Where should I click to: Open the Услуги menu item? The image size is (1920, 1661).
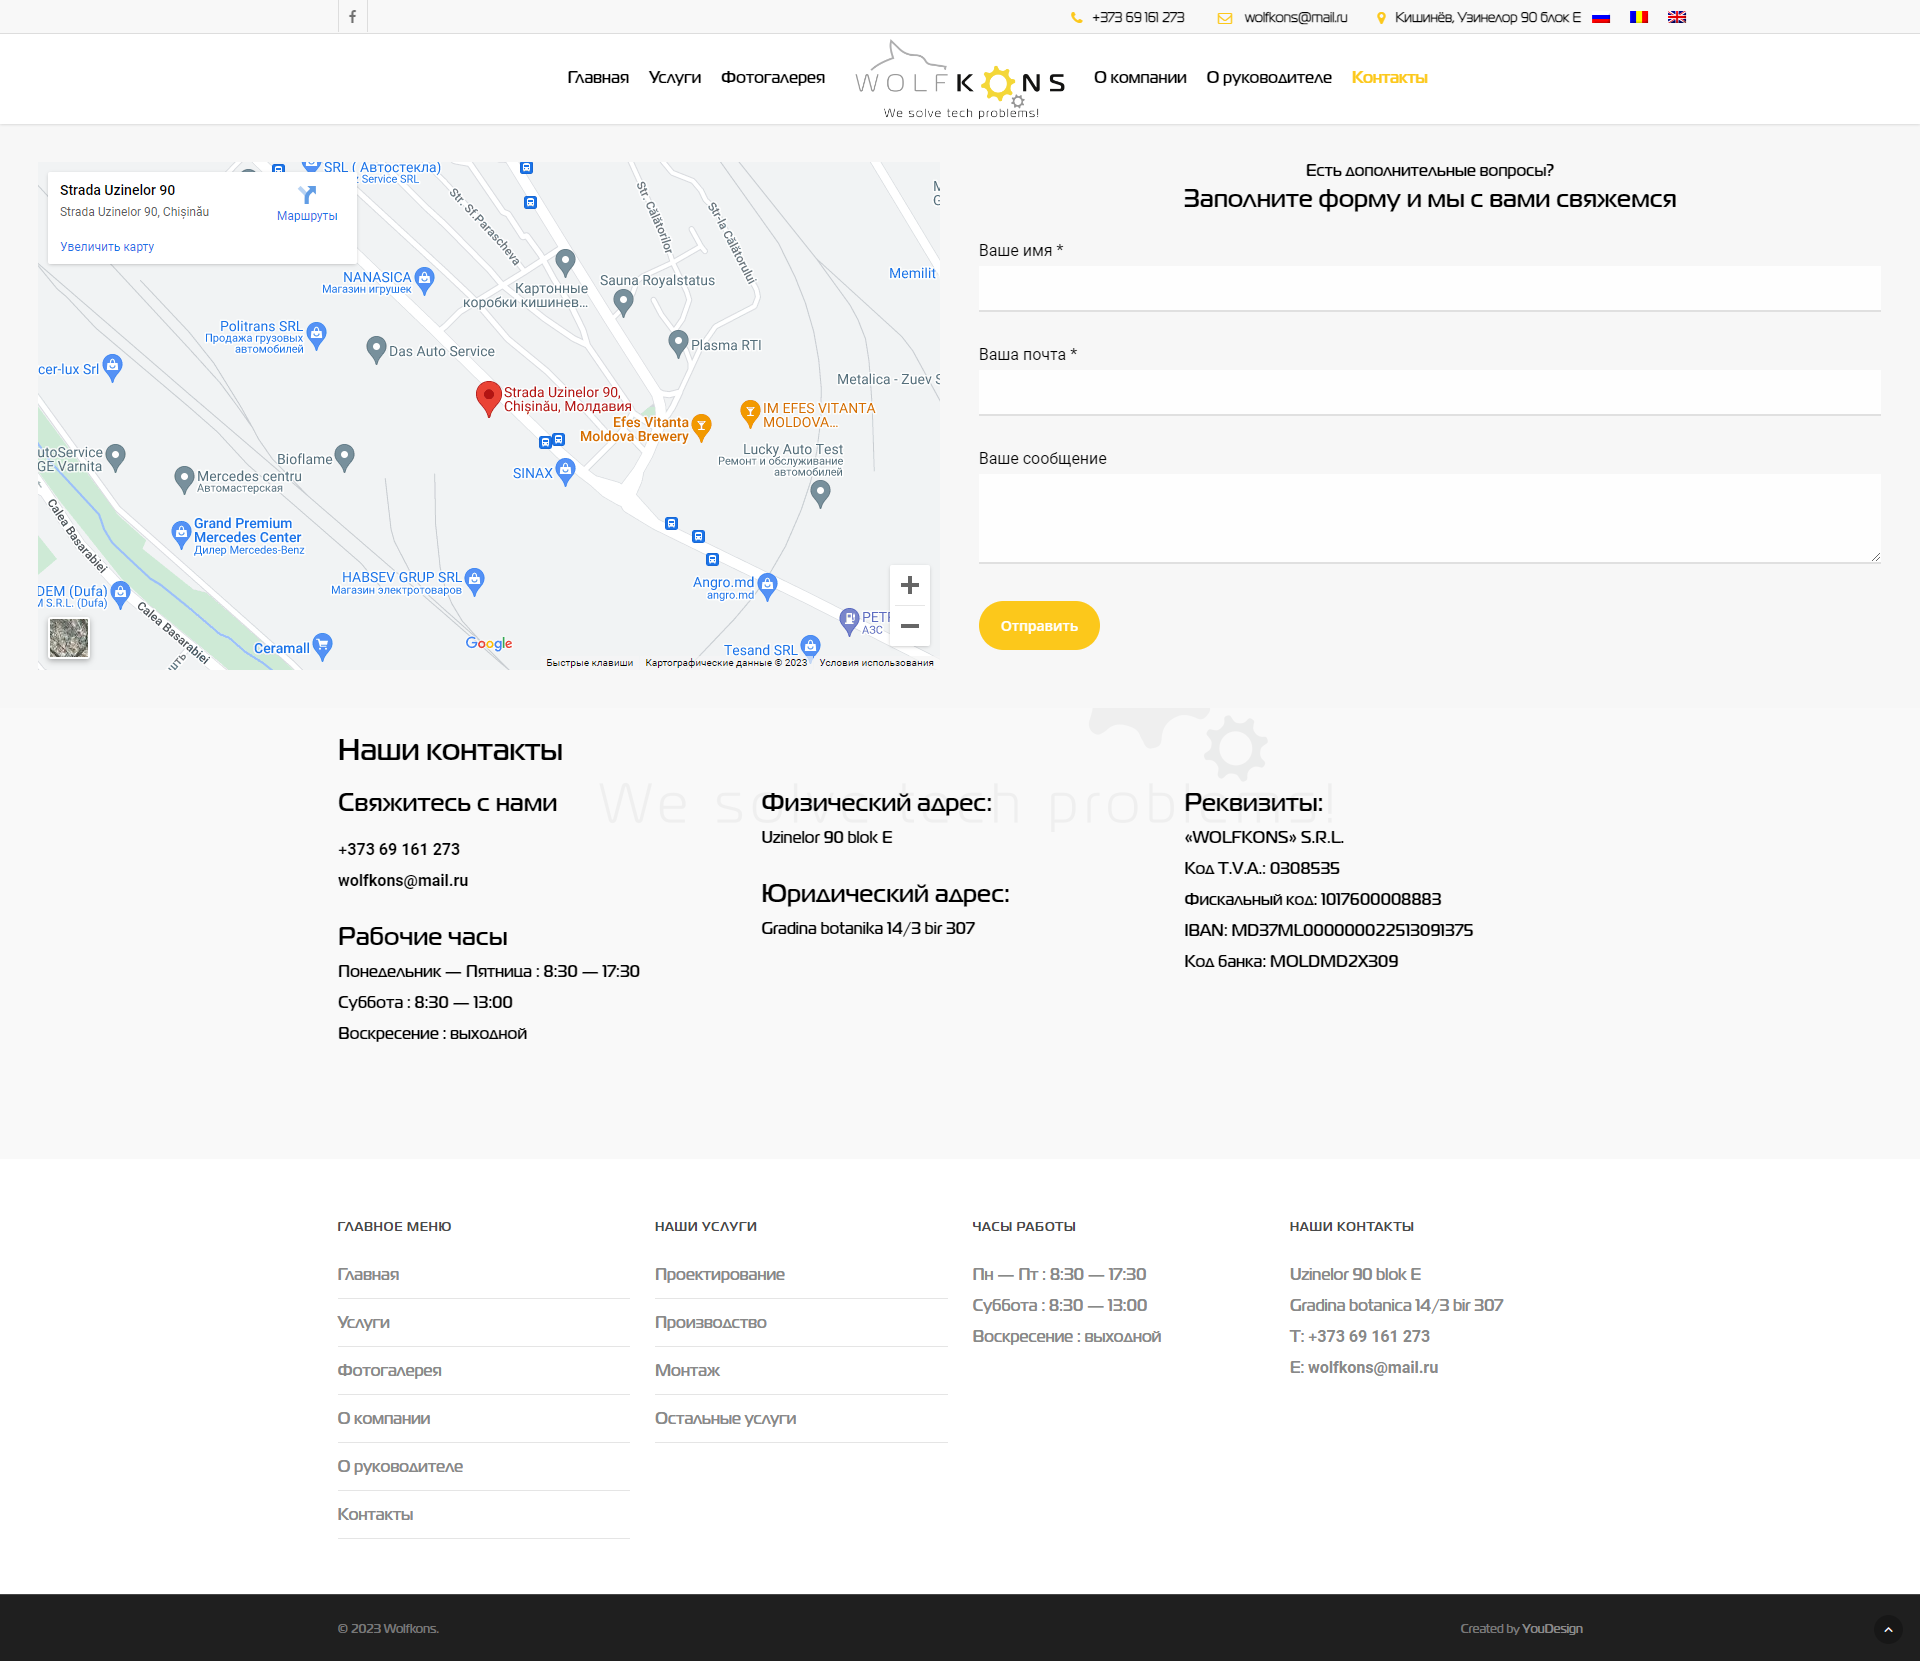674,78
